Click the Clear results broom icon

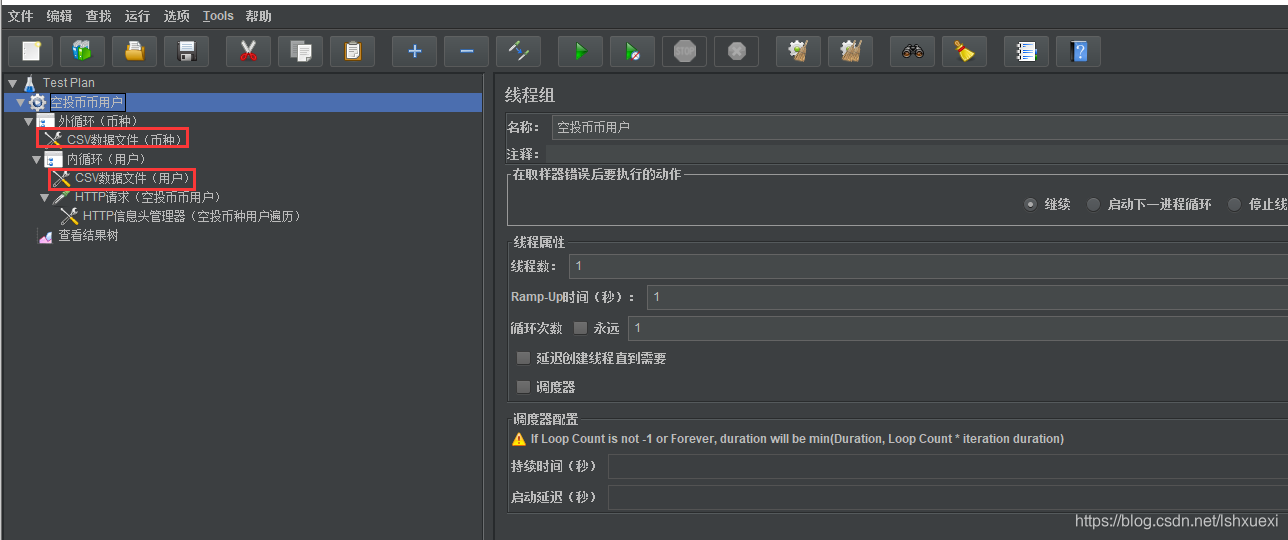coord(798,51)
